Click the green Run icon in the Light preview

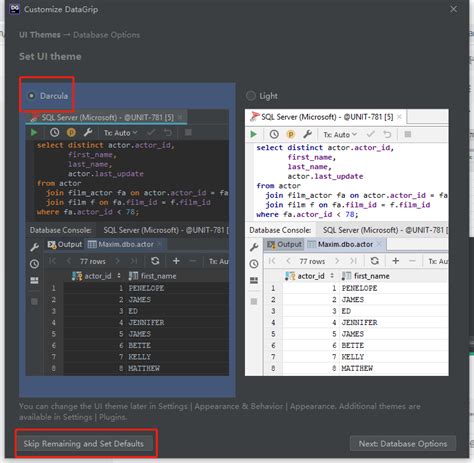click(x=253, y=134)
